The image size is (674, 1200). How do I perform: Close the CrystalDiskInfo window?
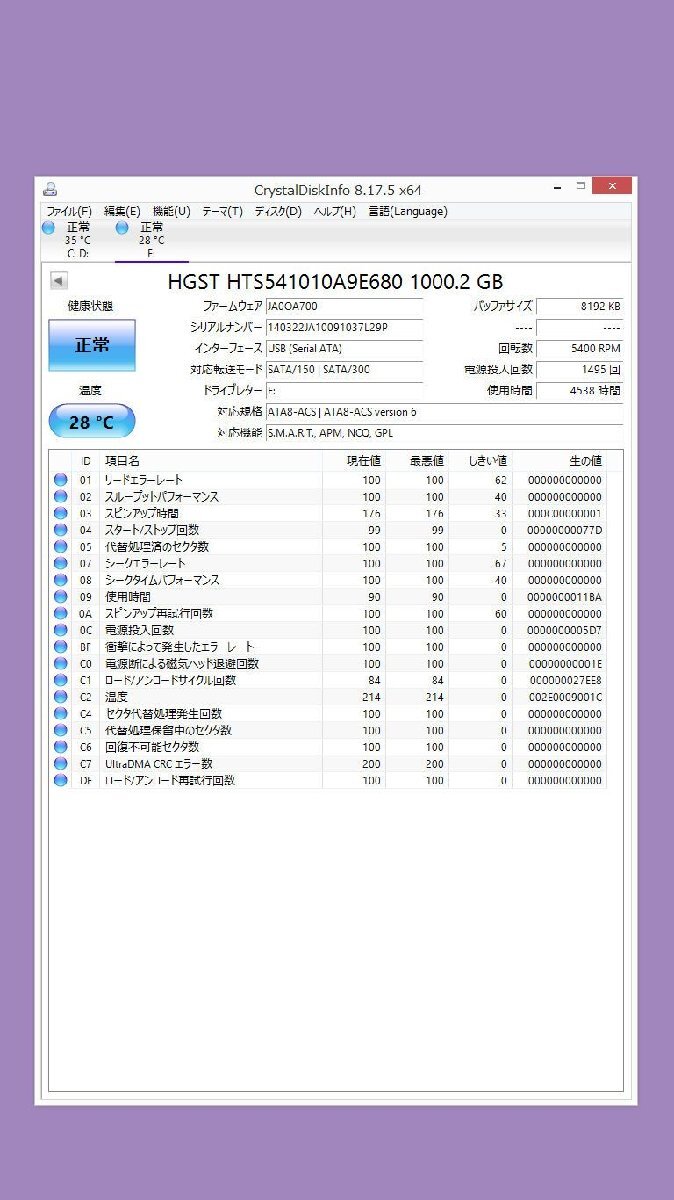tap(611, 186)
